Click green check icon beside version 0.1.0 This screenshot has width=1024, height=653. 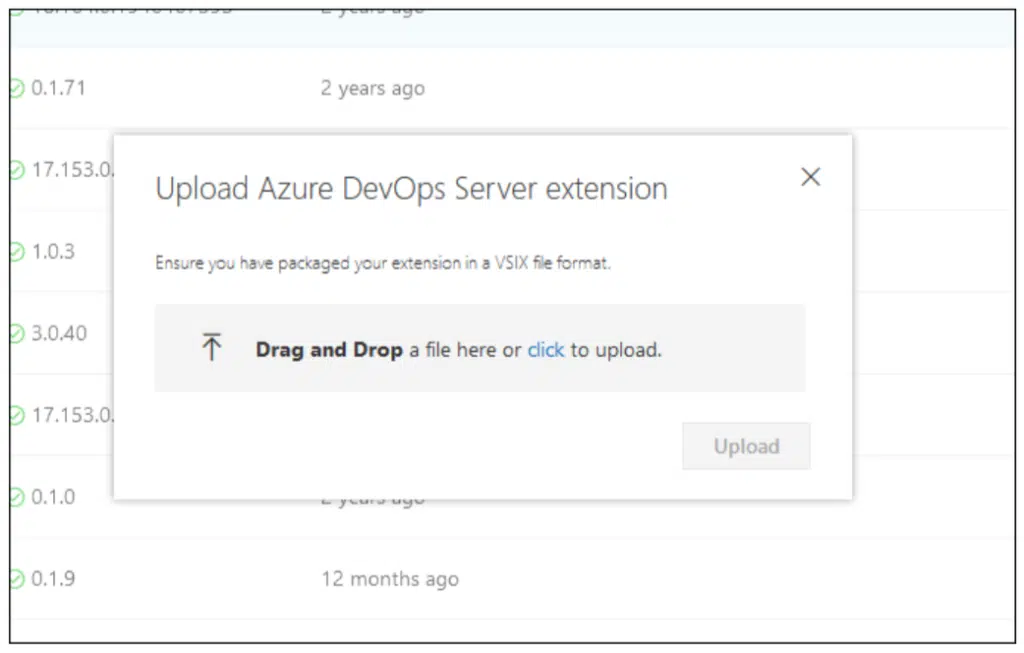17,497
